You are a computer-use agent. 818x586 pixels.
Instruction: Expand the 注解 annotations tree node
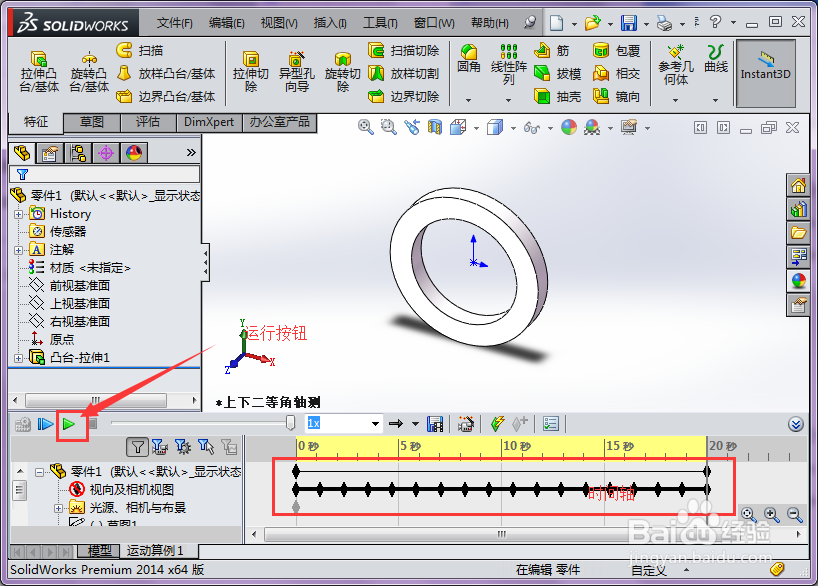(x=18, y=250)
